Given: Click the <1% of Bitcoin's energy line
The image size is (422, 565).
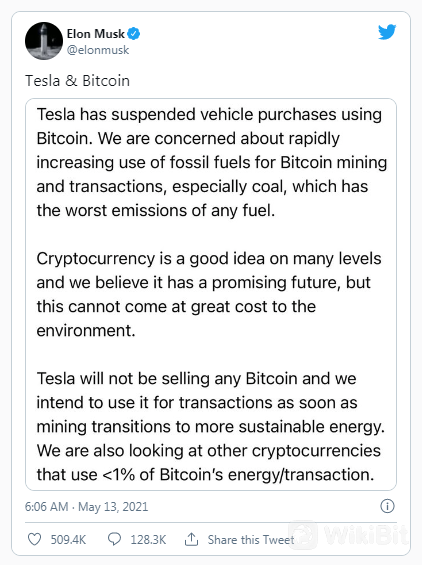Looking at the screenshot, I should click(205, 475).
